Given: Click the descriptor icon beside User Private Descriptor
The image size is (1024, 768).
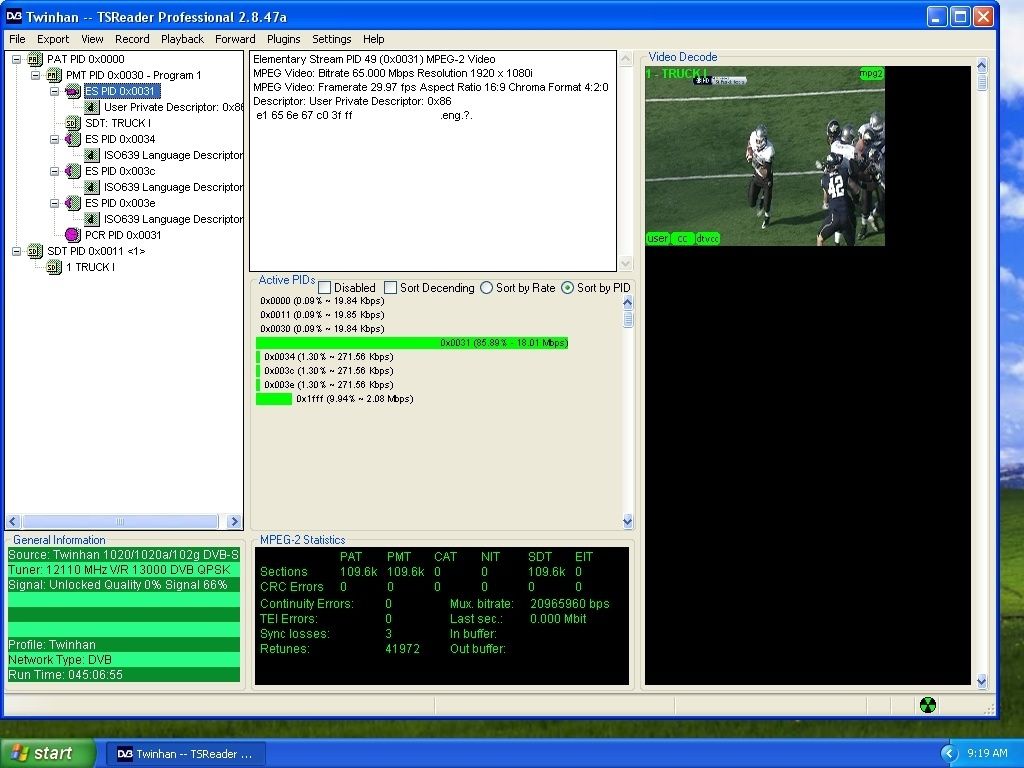Looking at the screenshot, I should (x=91, y=107).
